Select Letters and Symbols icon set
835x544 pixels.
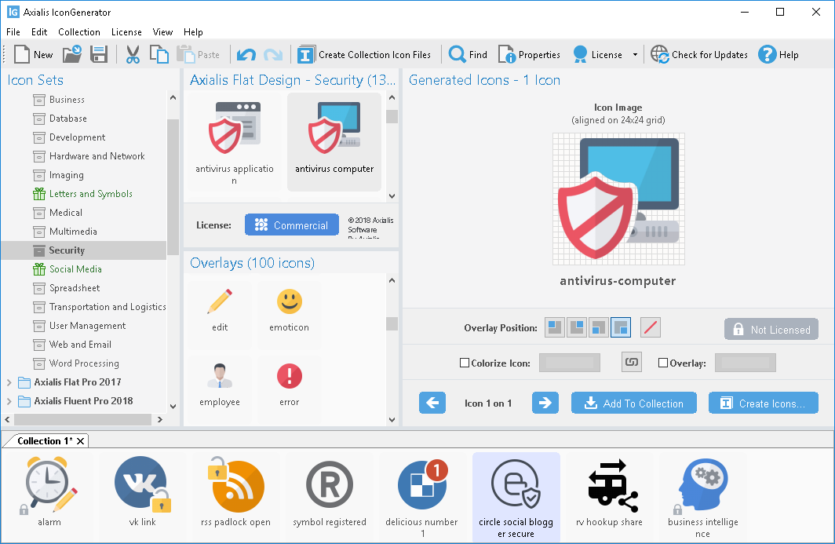coord(91,194)
